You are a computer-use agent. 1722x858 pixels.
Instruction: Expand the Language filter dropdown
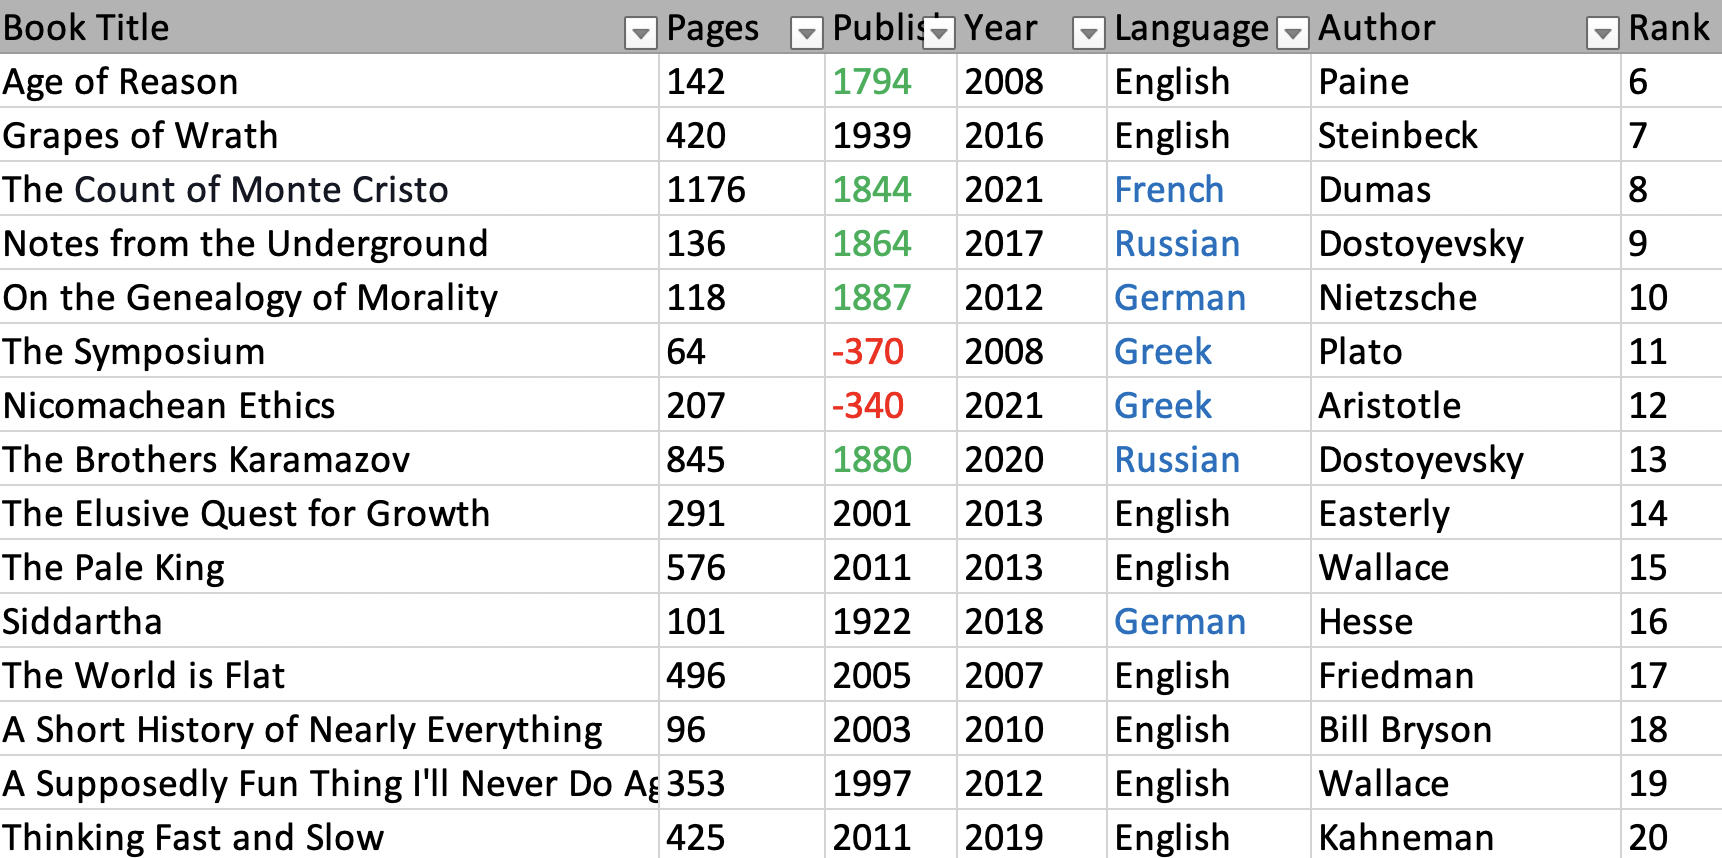pyautogui.click(x=1293, y=34)
